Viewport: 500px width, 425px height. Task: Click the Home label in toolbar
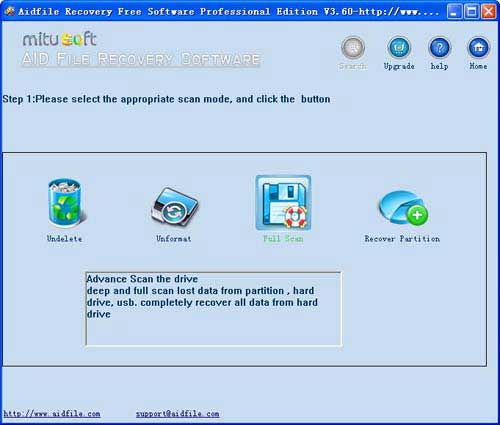pyautogui.click(x=478, y=66)
